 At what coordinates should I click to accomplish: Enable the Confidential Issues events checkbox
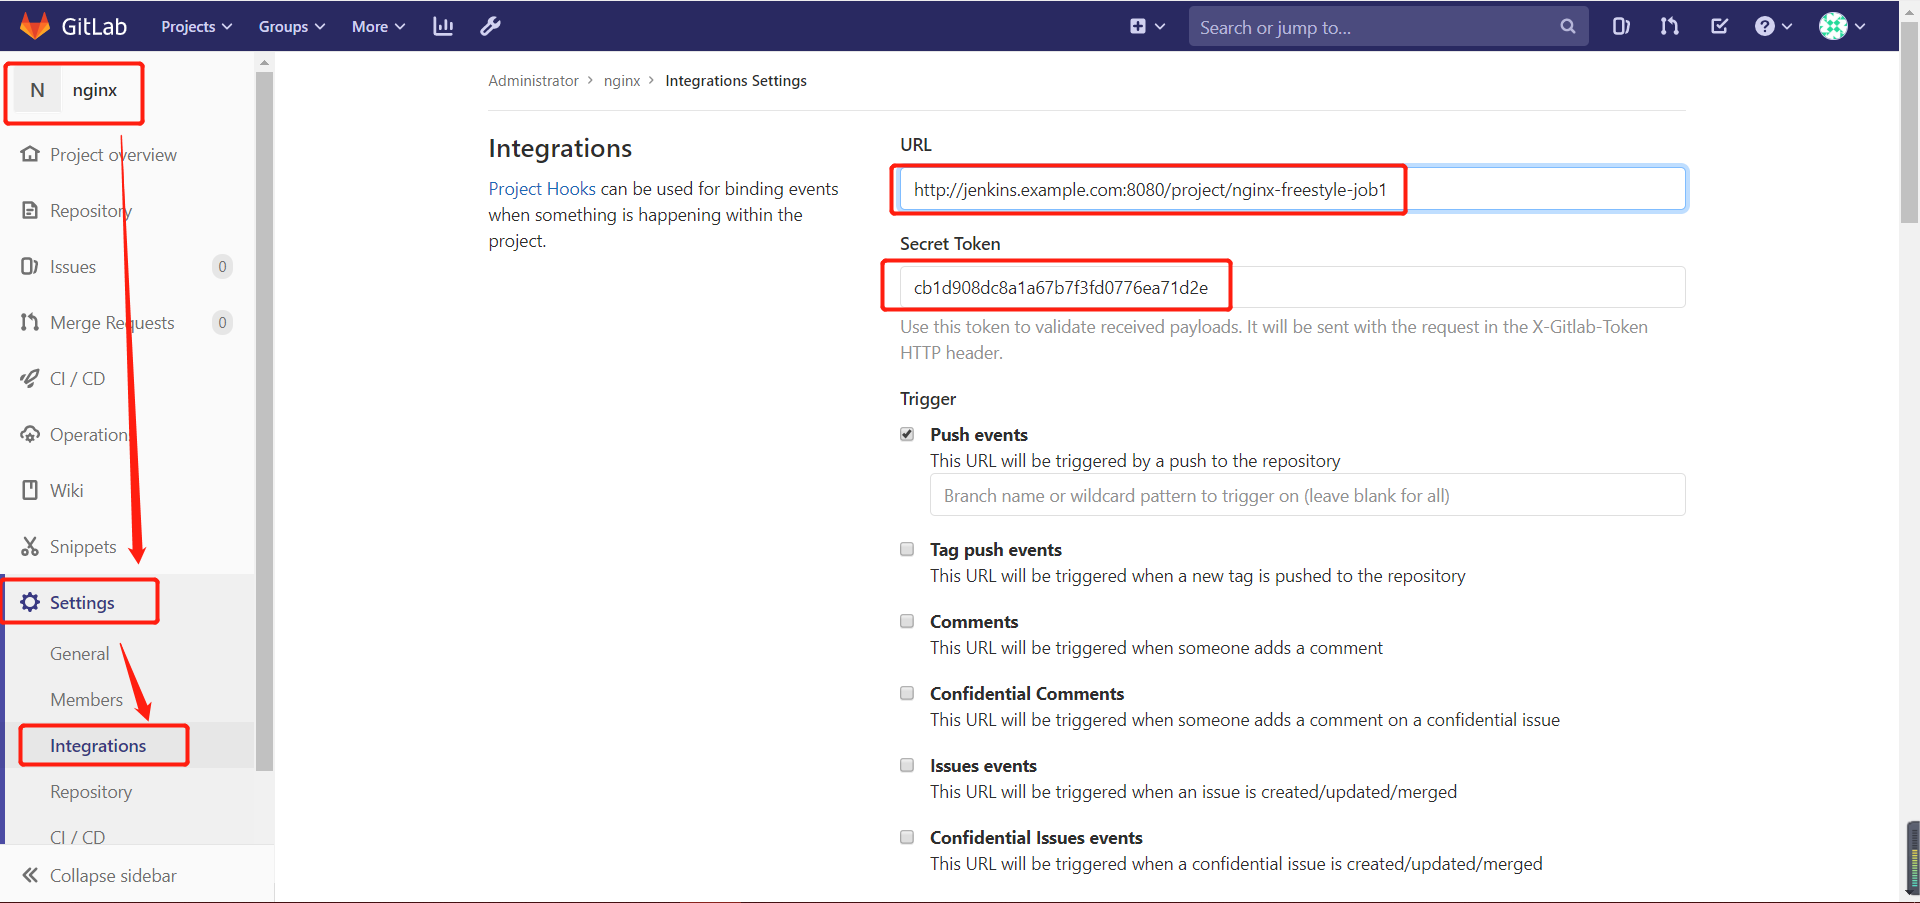tap(907, 837)
